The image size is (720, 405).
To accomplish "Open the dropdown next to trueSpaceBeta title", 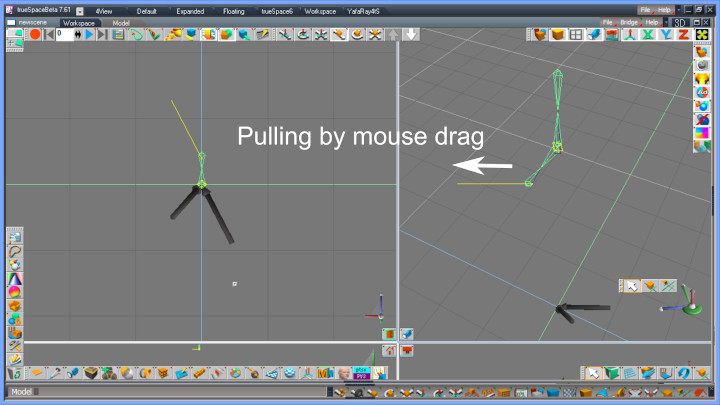I will pos(79,11).
